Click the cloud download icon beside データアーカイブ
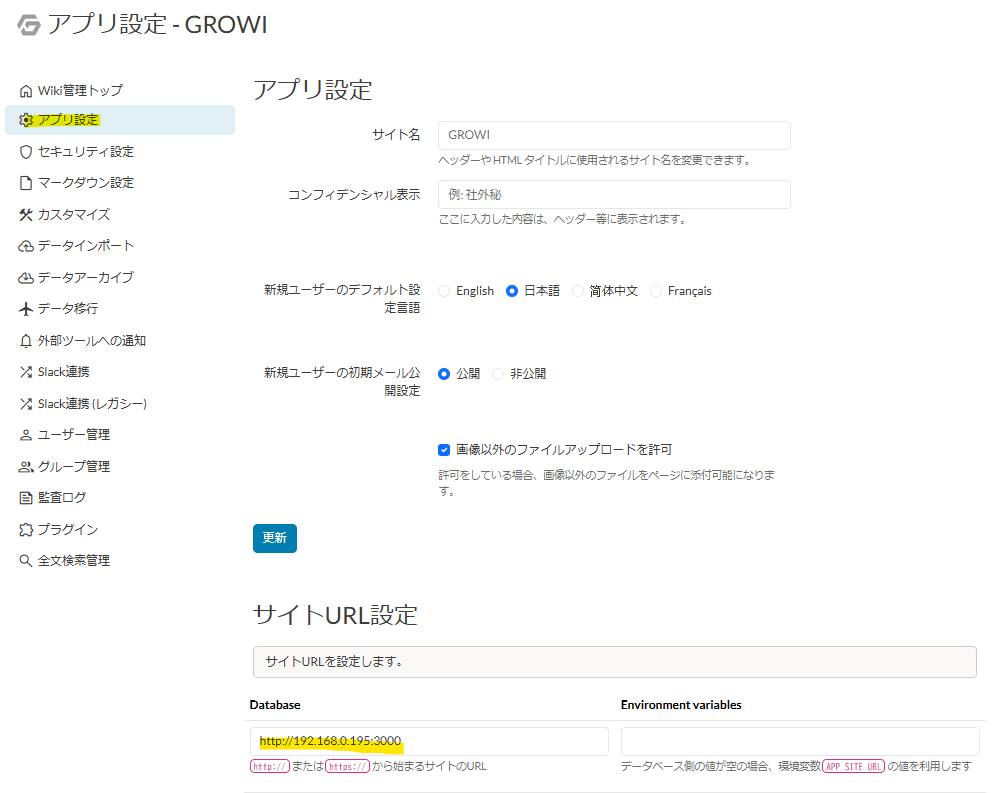 point(26,278)
